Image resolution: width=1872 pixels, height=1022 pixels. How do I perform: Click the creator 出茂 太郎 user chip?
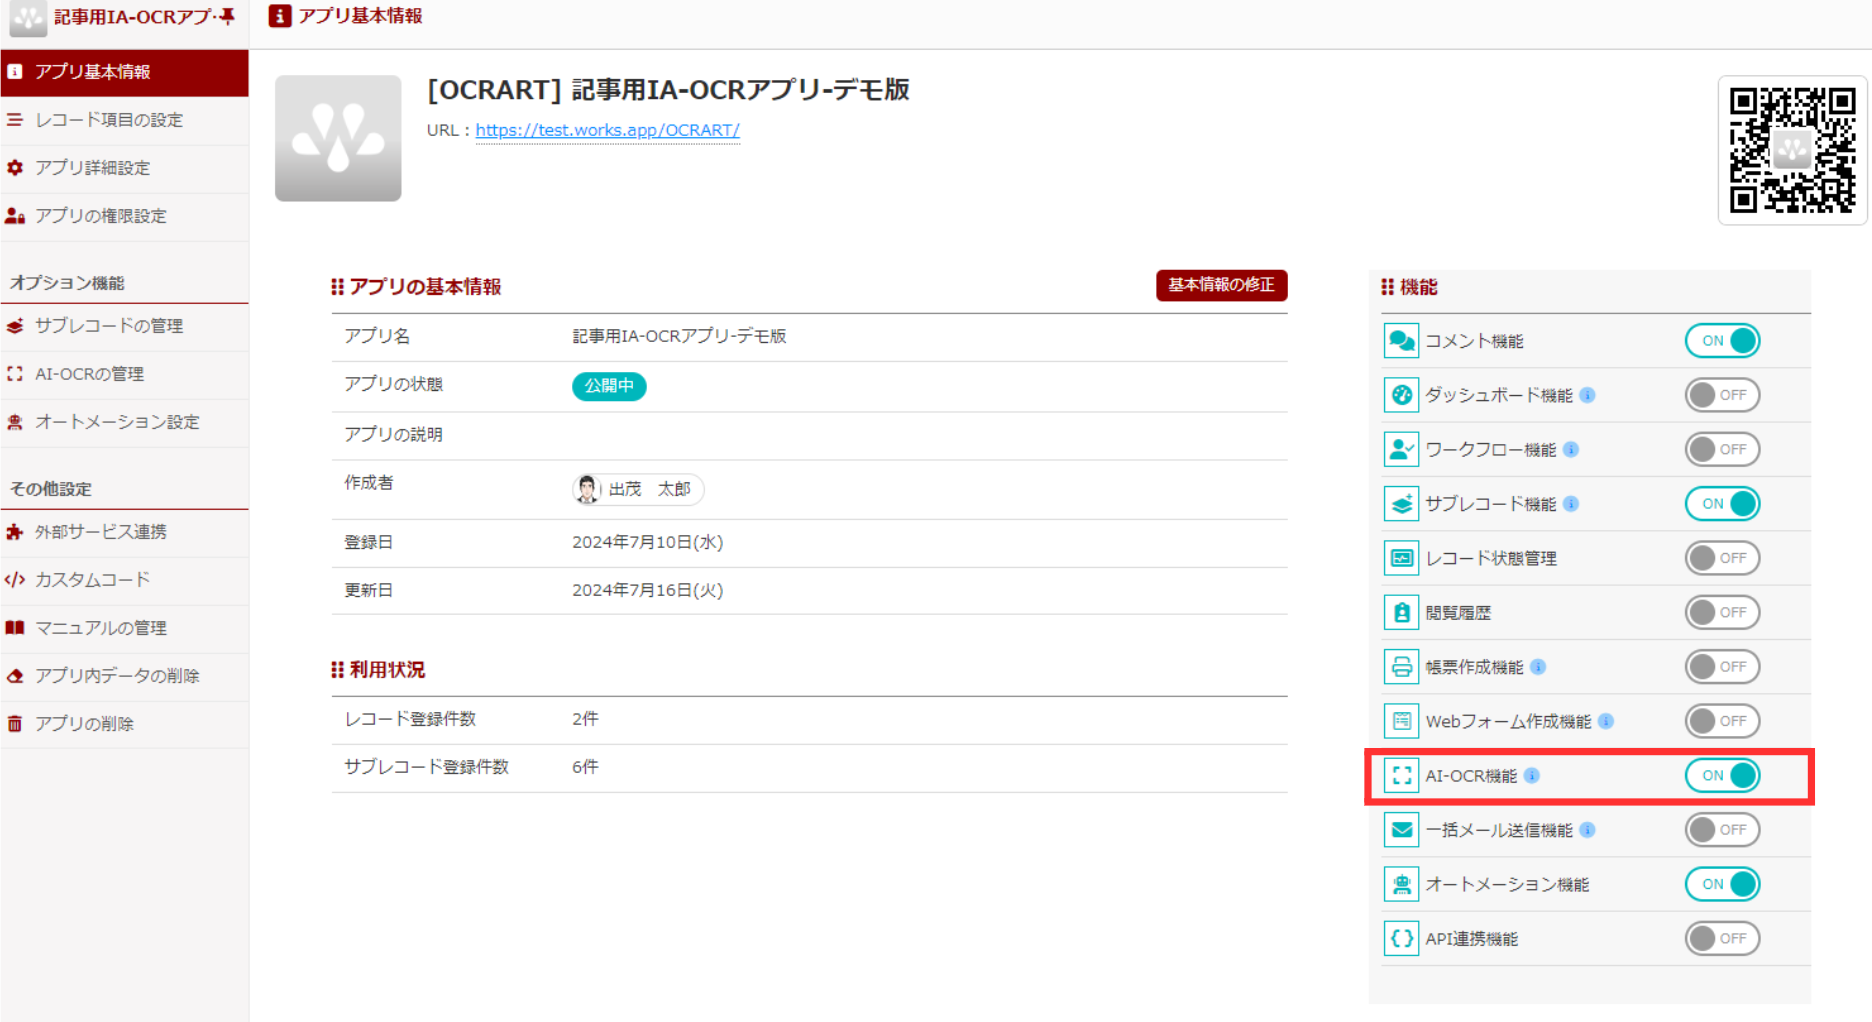[x=638, y=489]
